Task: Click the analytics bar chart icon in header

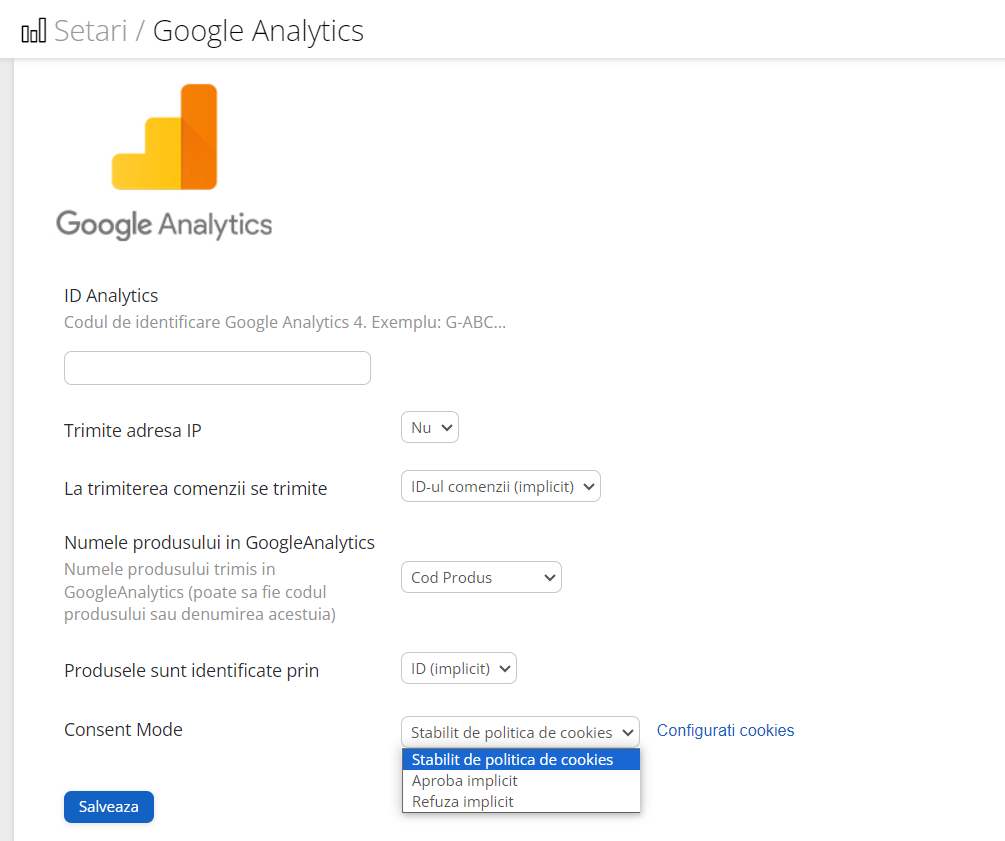Action: (x=34, y=31)
